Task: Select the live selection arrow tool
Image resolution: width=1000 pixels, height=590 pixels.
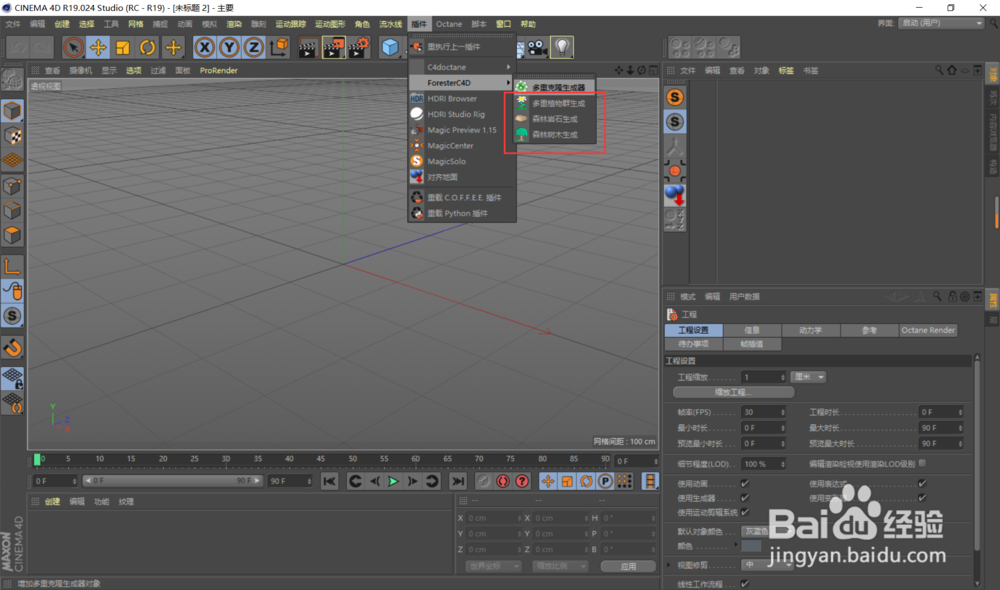Action: 73,47
